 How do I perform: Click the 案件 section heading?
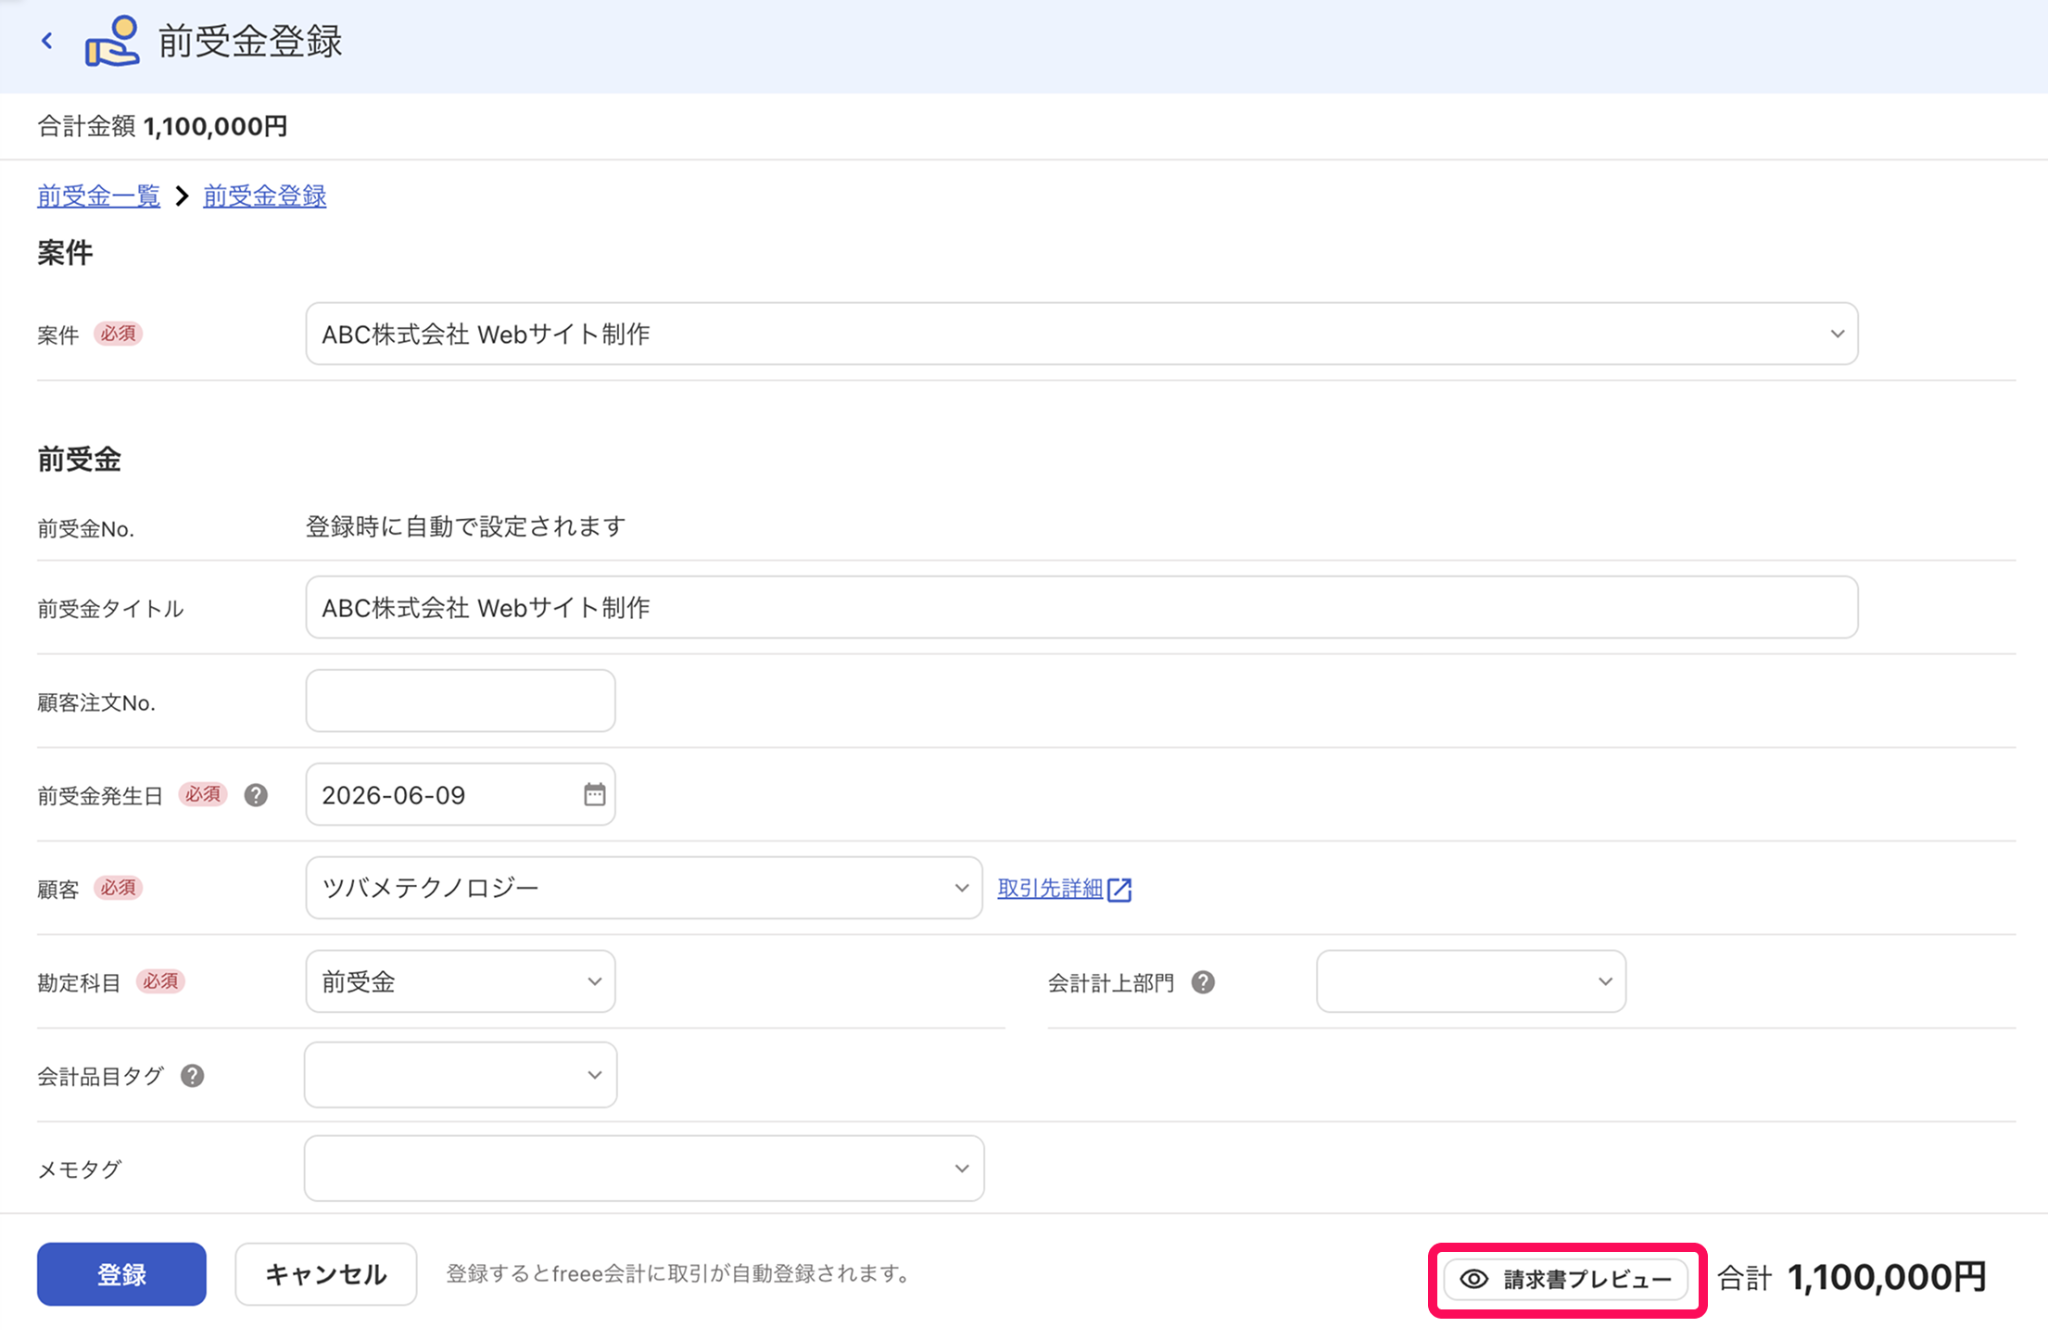pos(65,253)
